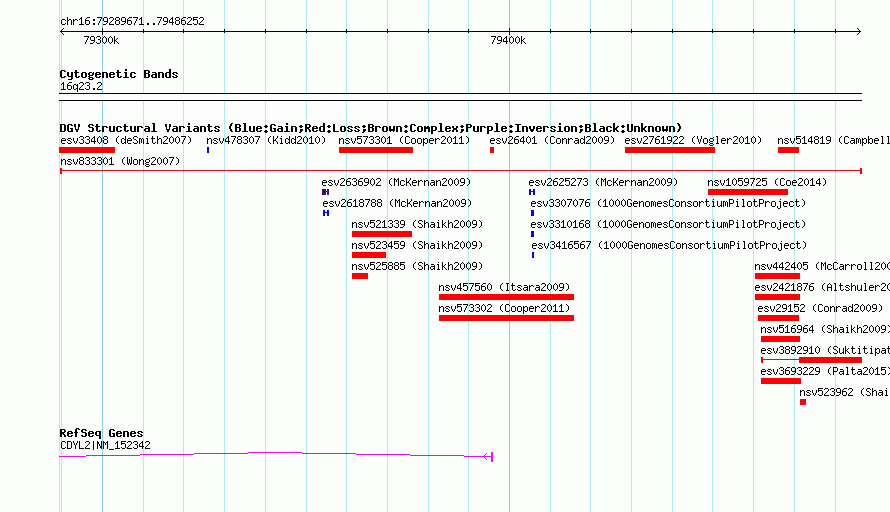Open esv3307076 1000GenomesConsortiumPilotProject entry
The width and height of the screenshot is (890, 512).
pos(668,203)
